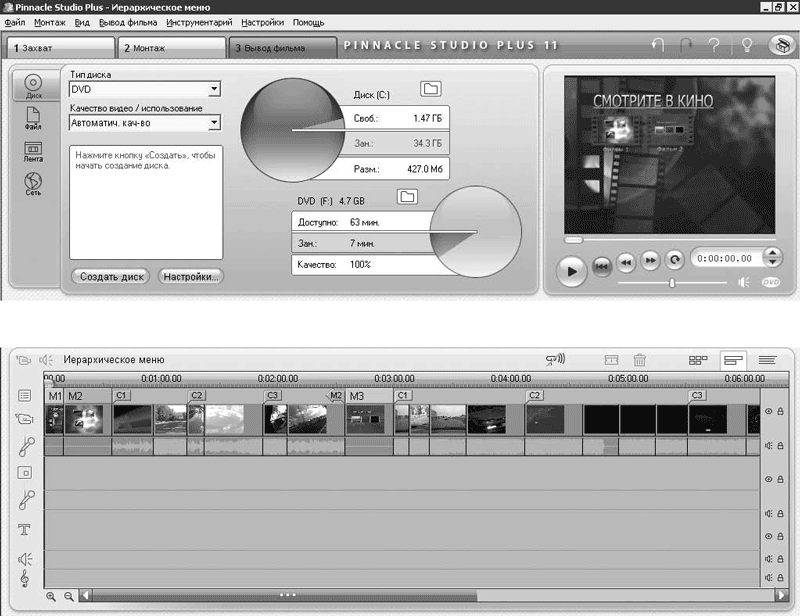Open folder browse icon for Диск (C:)

(x=430, y=89)
